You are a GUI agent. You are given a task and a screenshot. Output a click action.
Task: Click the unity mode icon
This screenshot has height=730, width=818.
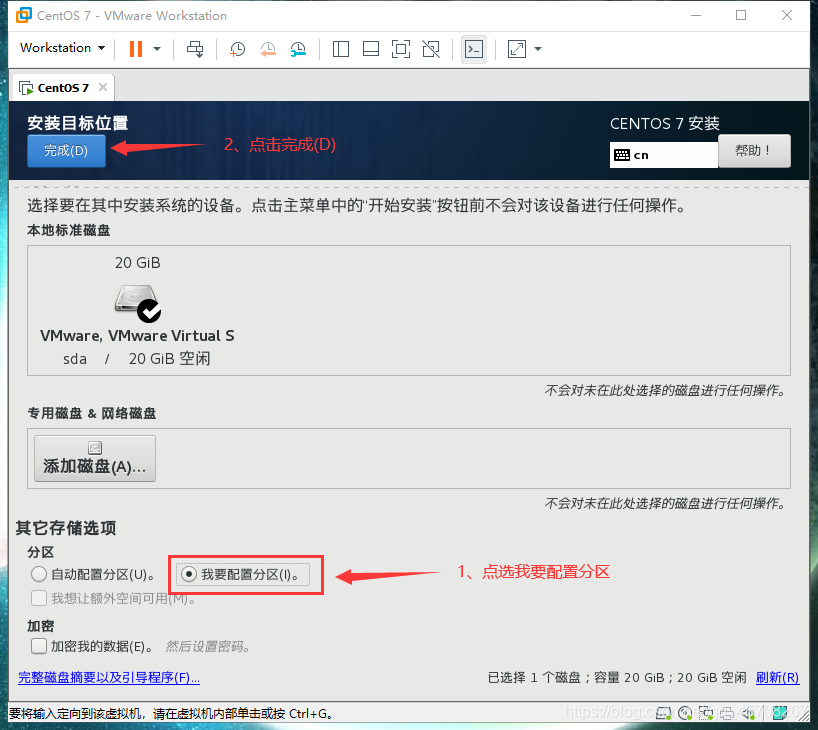431,49
